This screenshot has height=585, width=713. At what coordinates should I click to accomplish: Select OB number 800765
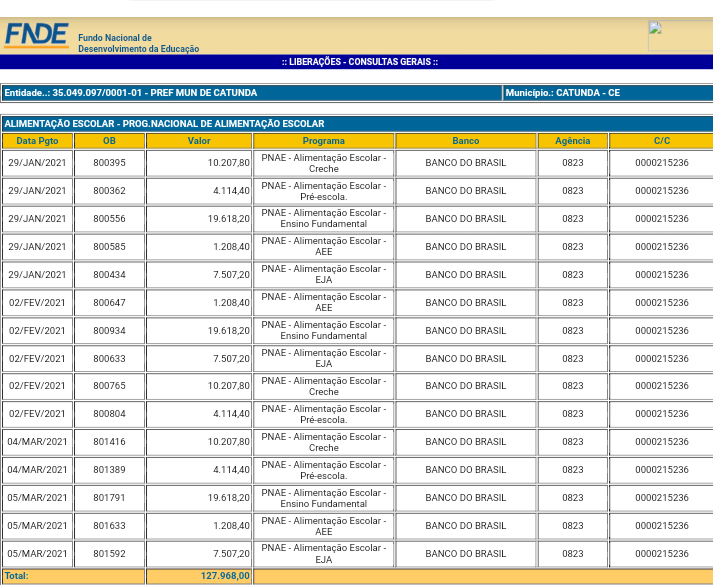(x=109, y=386)
